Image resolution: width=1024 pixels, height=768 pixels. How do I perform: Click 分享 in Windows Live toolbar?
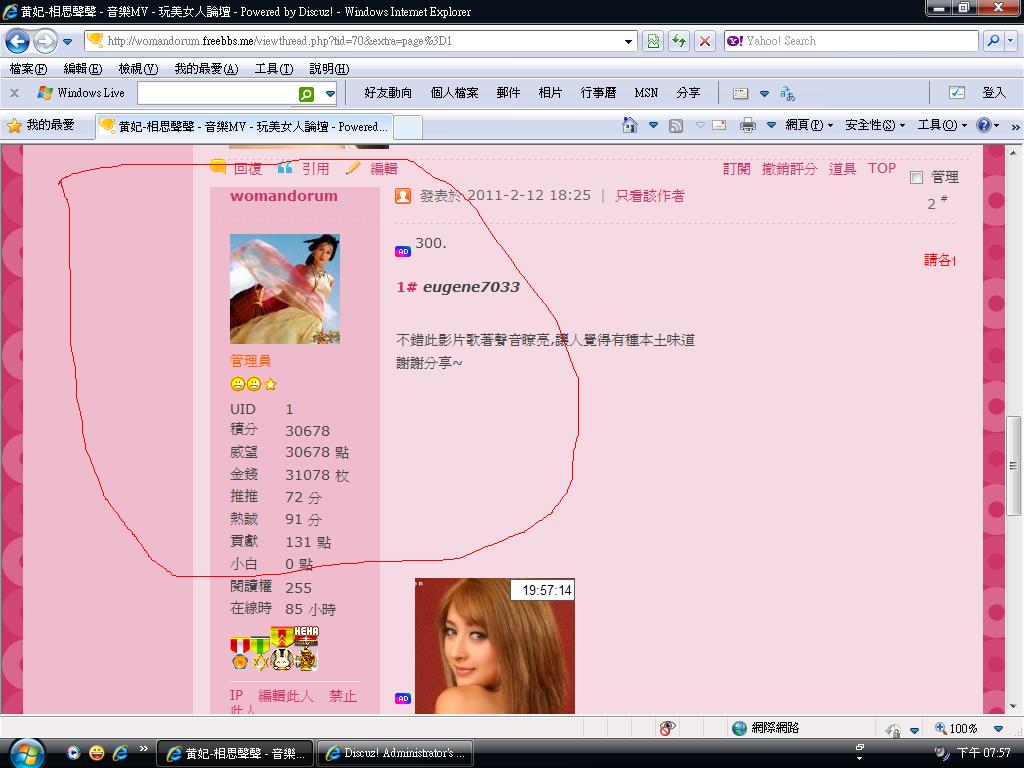[688, 93]
